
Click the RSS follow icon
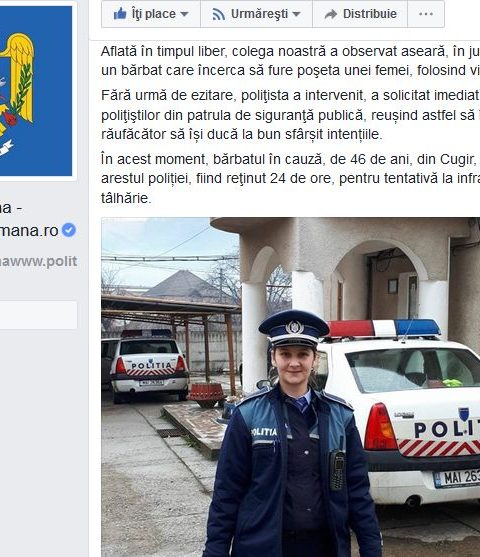click(219, 14)
